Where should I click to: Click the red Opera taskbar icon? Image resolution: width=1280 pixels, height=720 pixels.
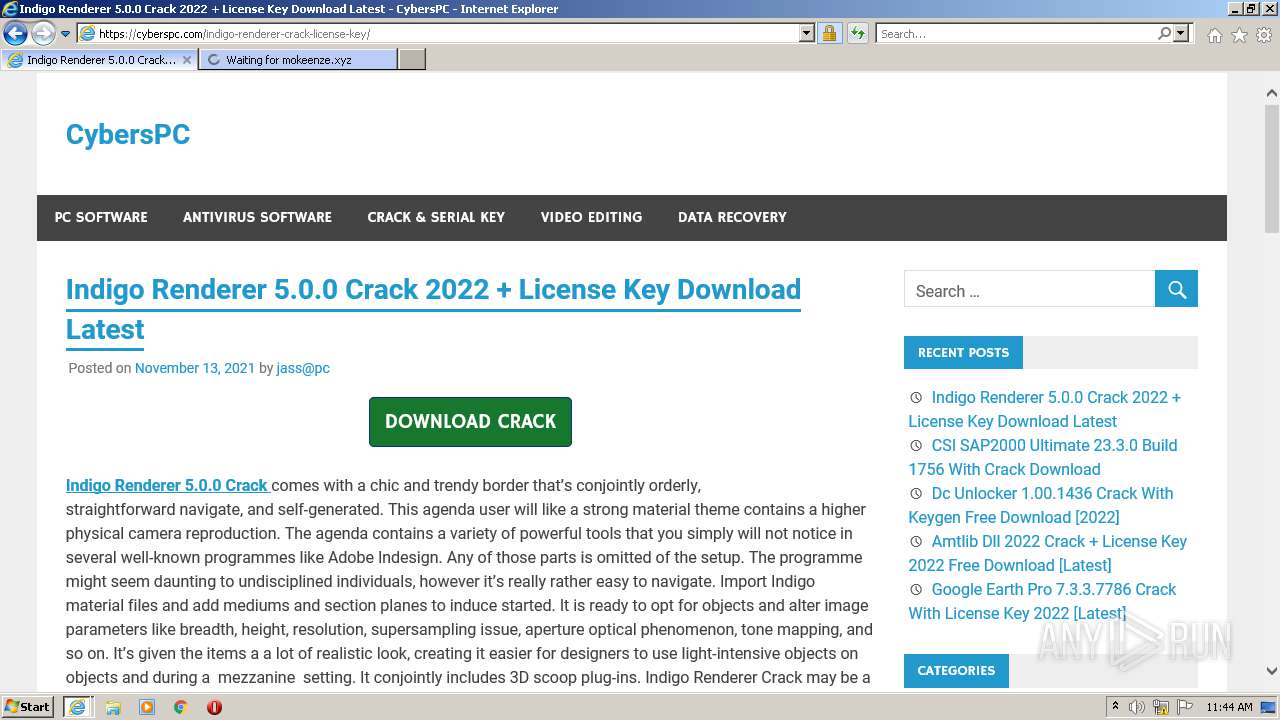pyautogui.click(x=214, y=707)
